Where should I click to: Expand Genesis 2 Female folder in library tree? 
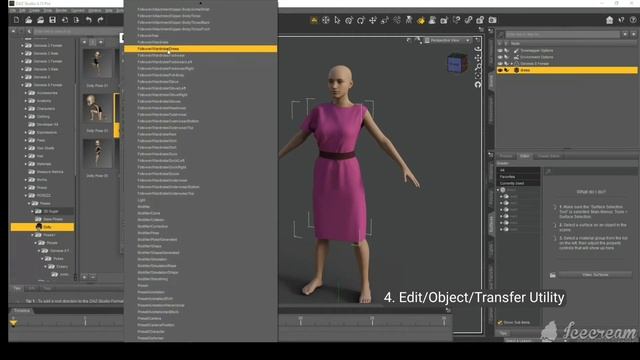(x=22, y=45)
